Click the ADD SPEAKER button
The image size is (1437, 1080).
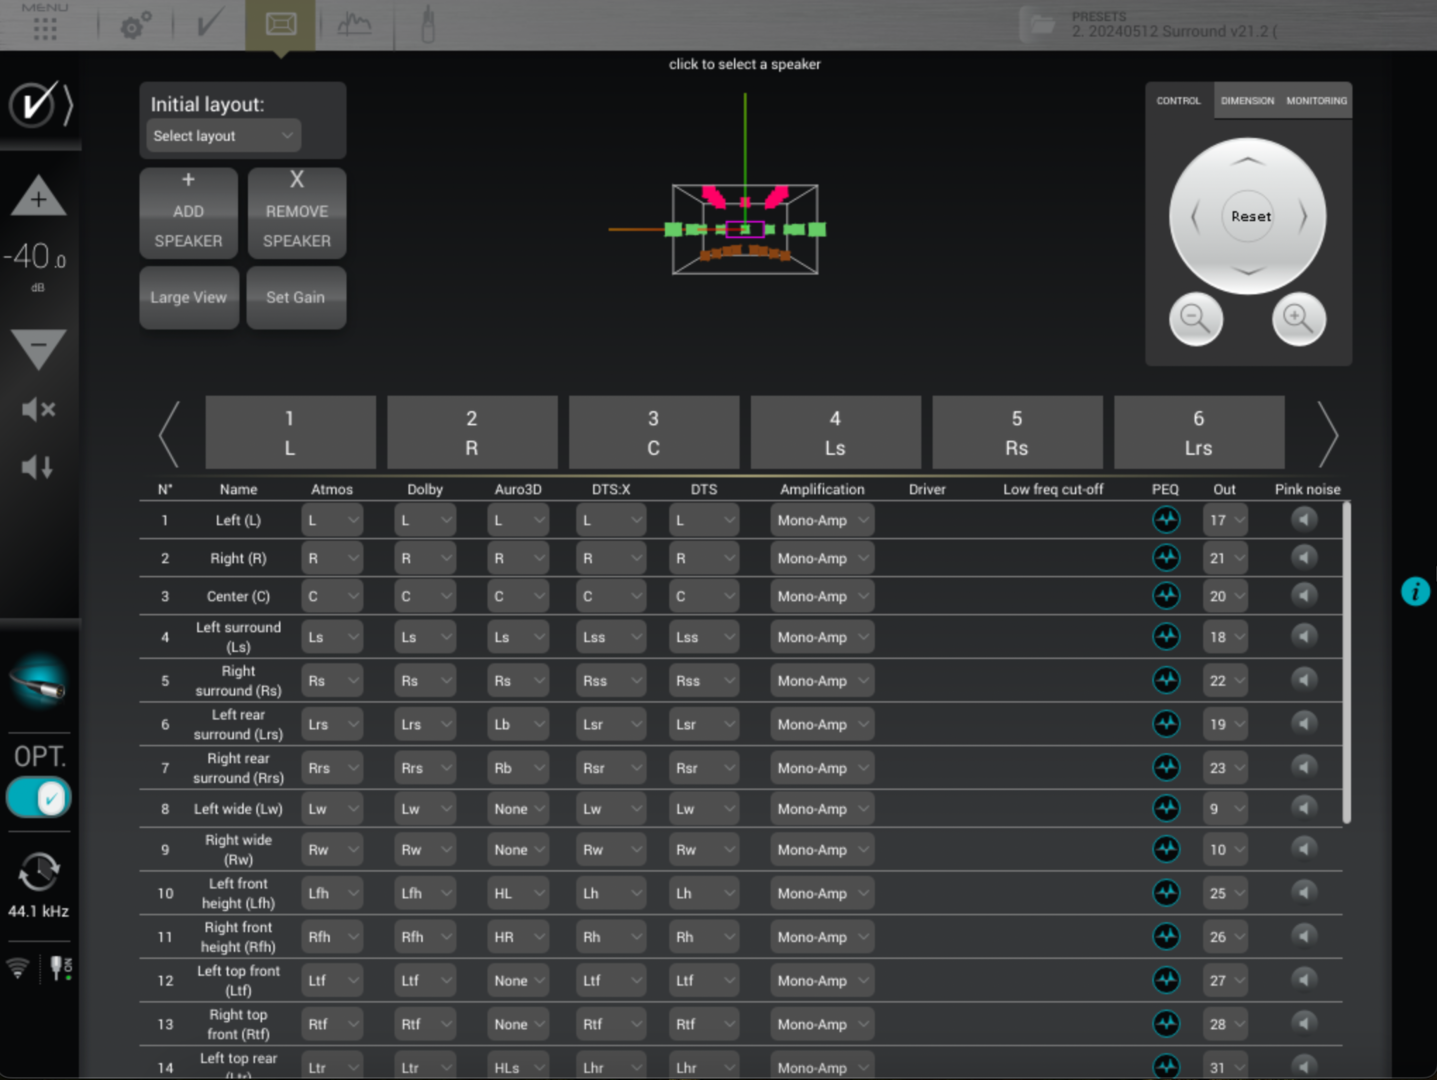click(188, 213)
